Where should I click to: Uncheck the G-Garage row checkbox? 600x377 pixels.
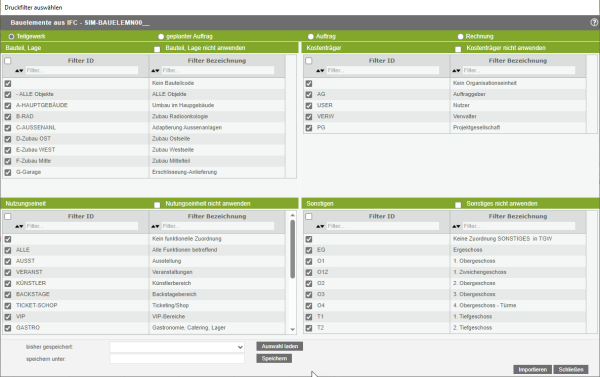pyautogui.click(x=8, y=172)
